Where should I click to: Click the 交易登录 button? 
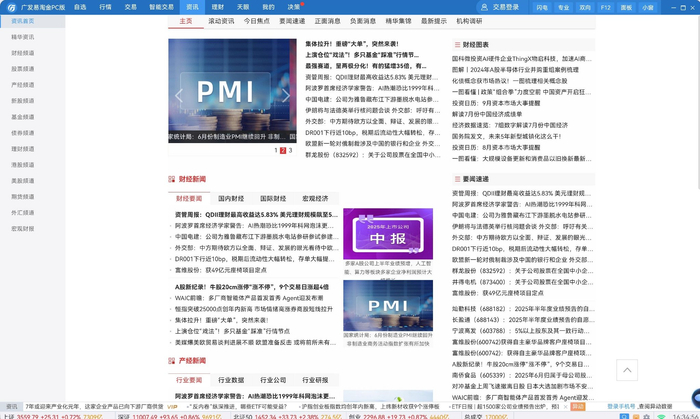(x=505, y=7)
